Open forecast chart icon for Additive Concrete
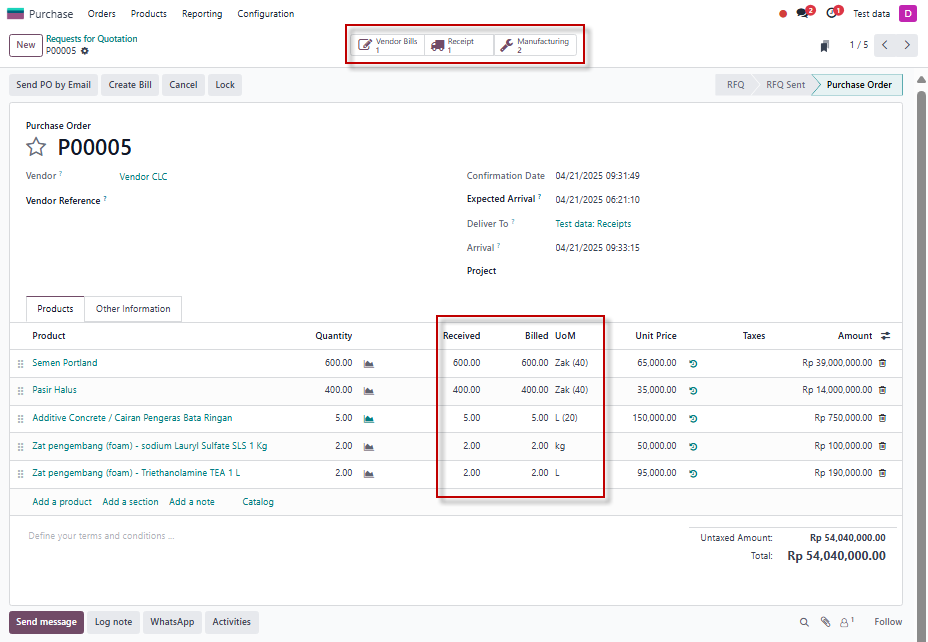 pos(369,418)
